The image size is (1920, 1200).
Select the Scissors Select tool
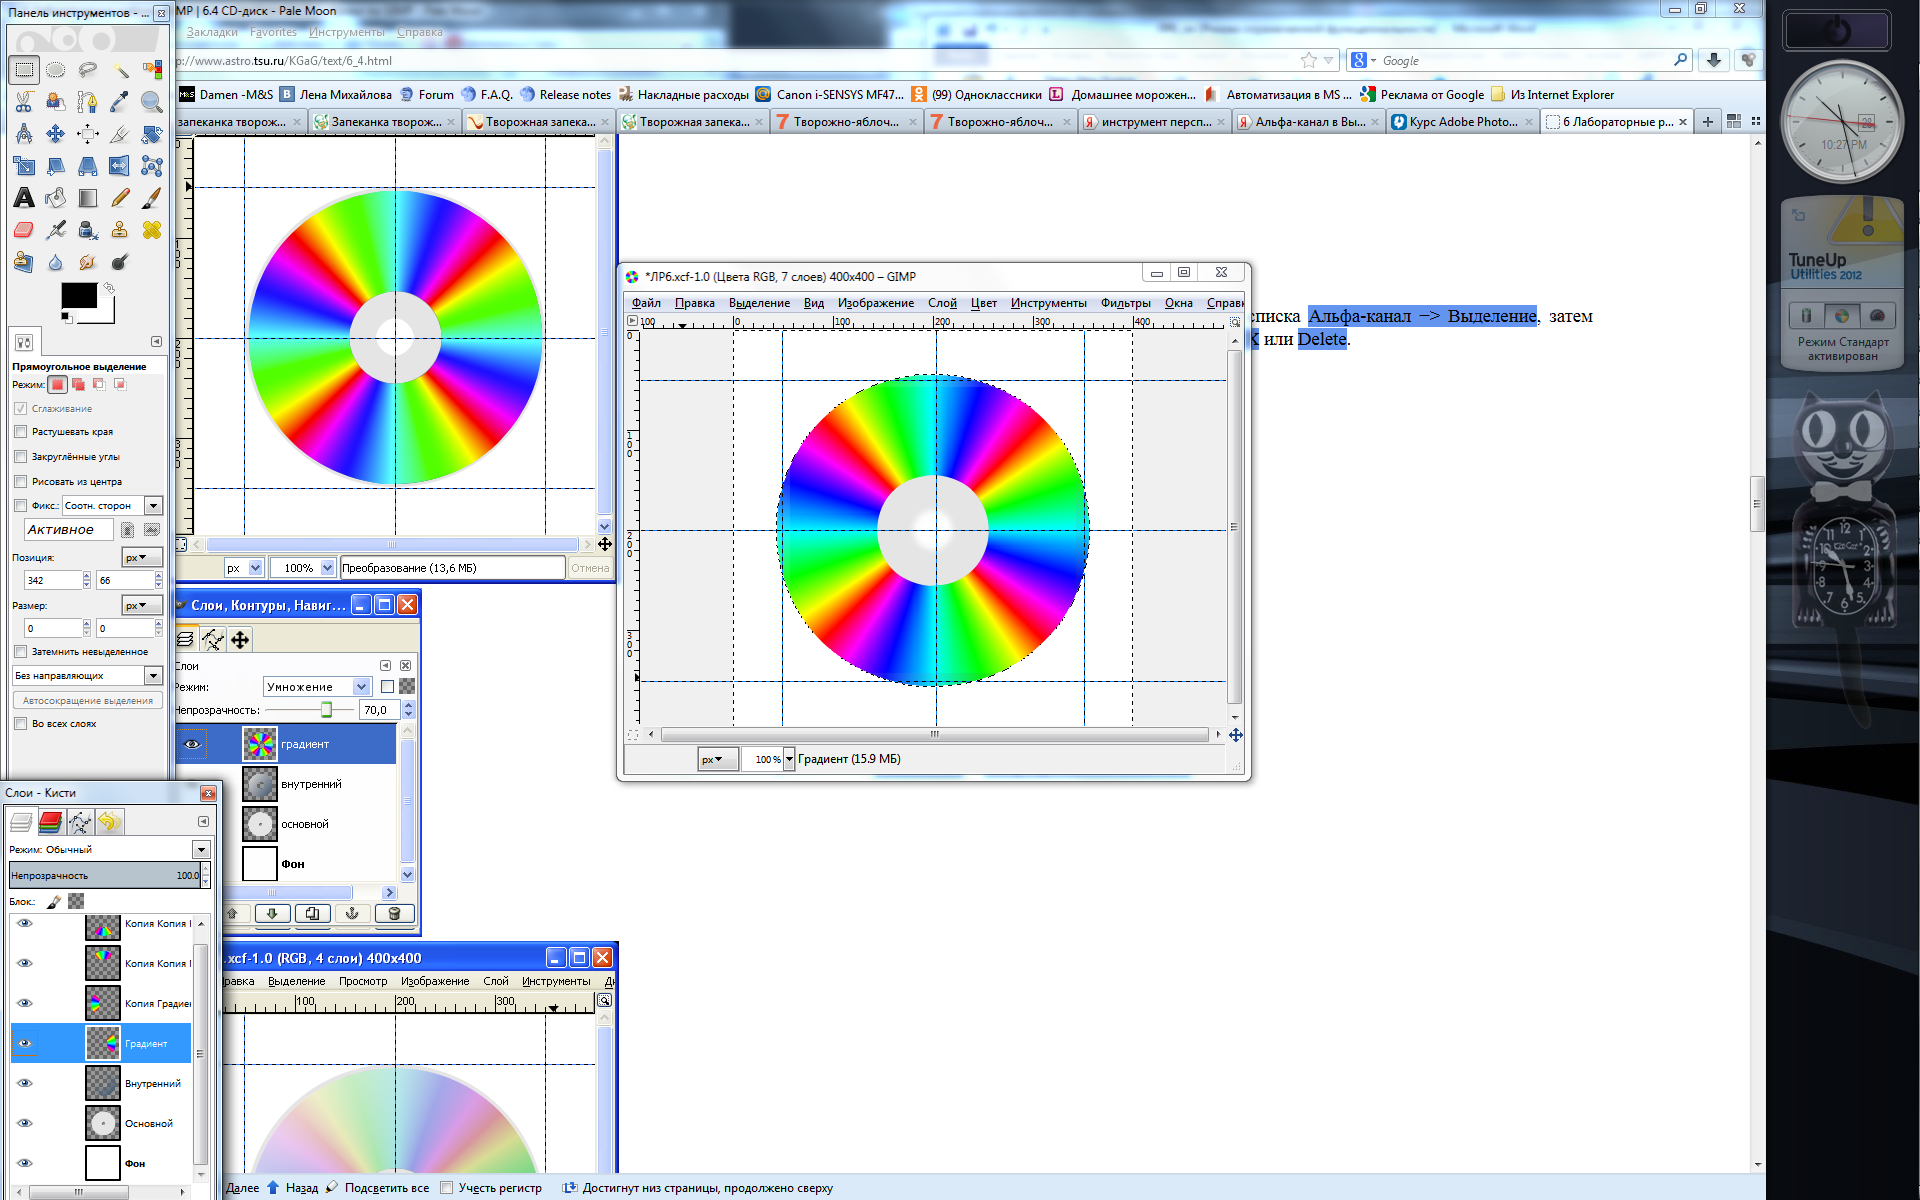click(24, 102)
